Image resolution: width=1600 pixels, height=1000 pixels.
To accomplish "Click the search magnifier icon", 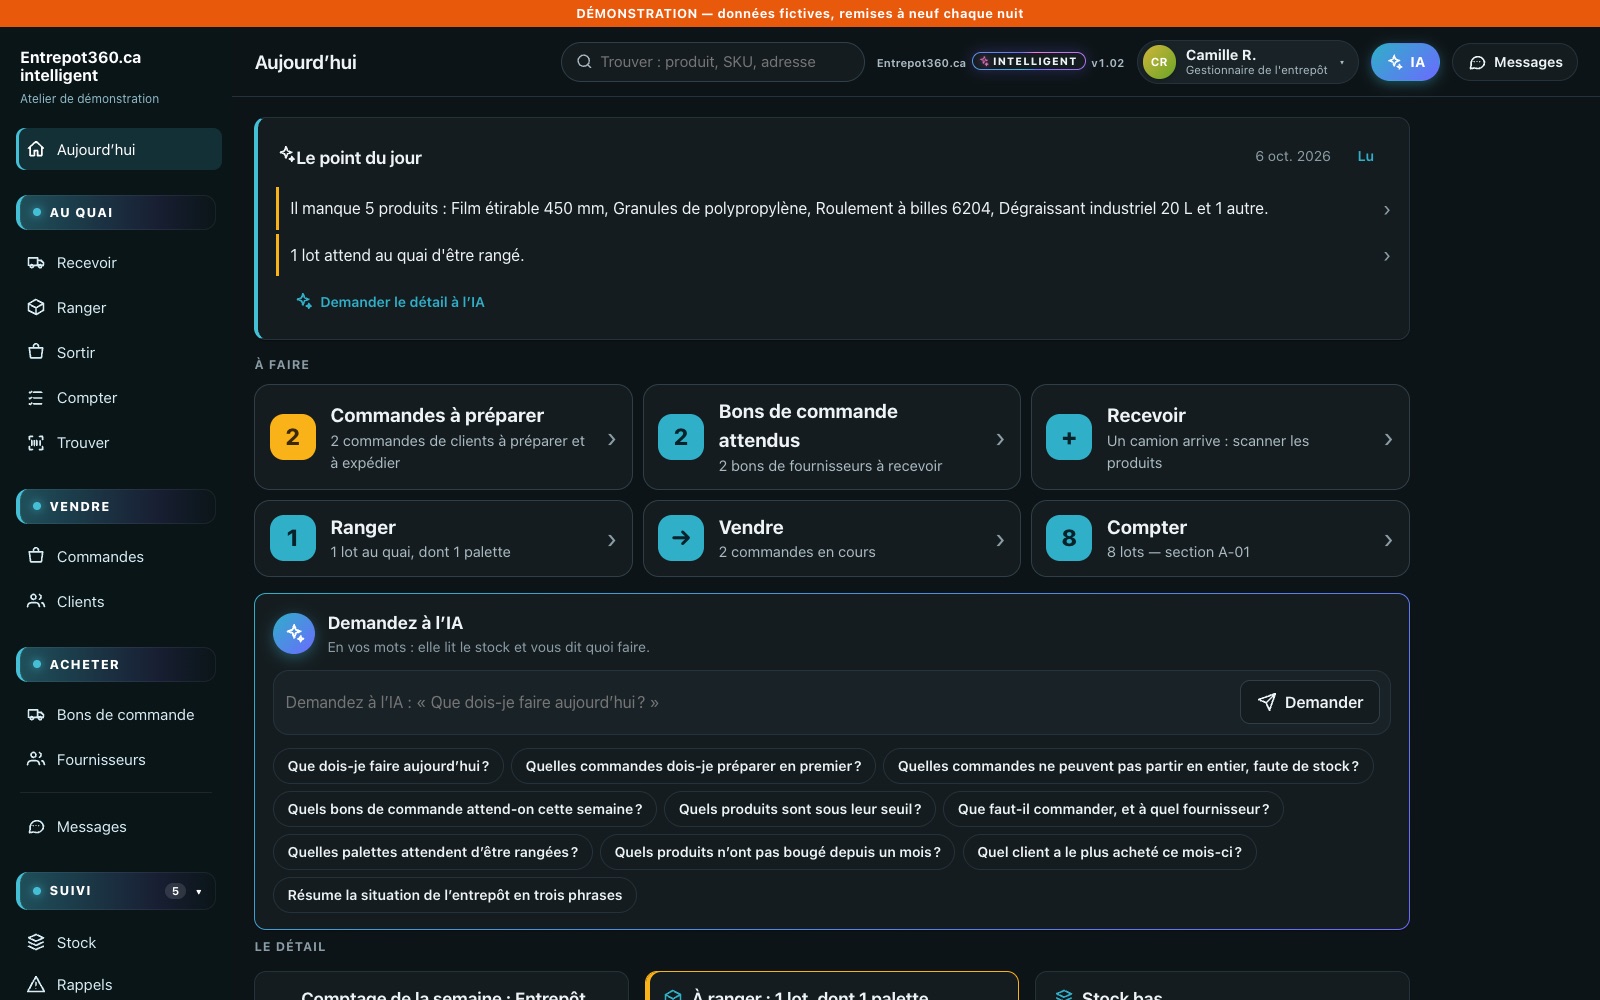I will coord(584,62).
